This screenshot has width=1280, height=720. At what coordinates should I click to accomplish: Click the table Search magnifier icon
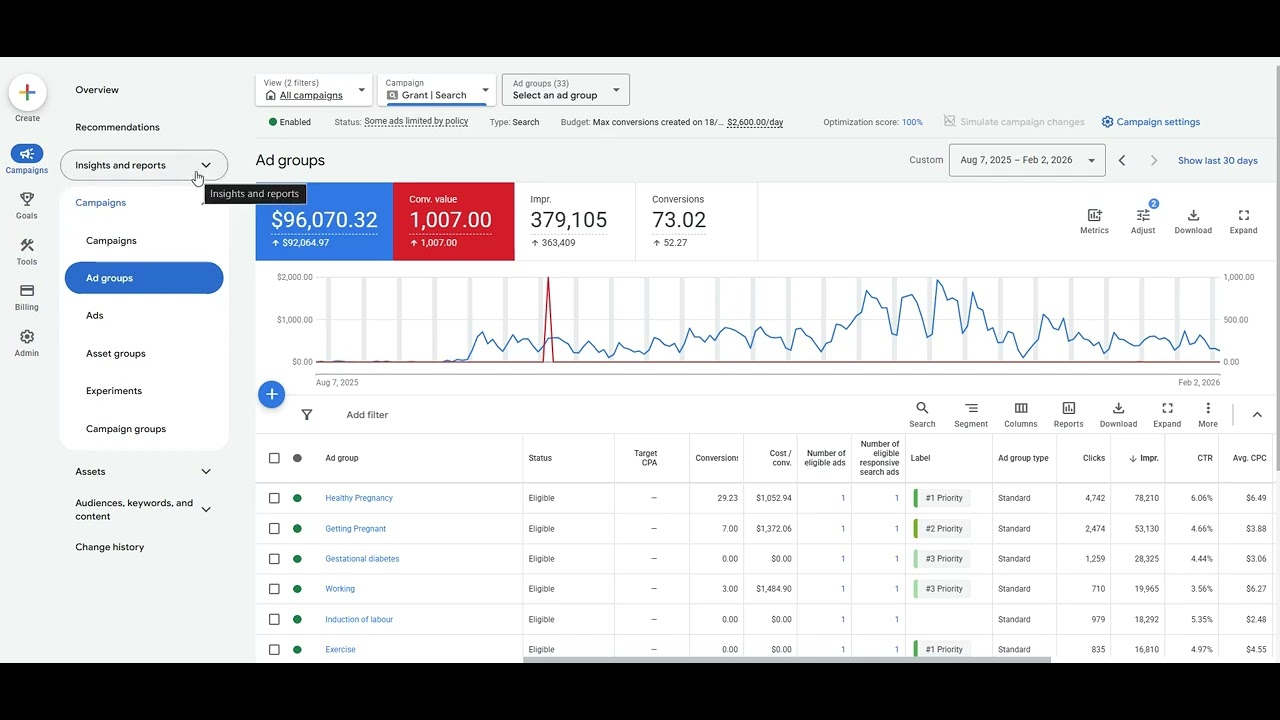(922, 408)
